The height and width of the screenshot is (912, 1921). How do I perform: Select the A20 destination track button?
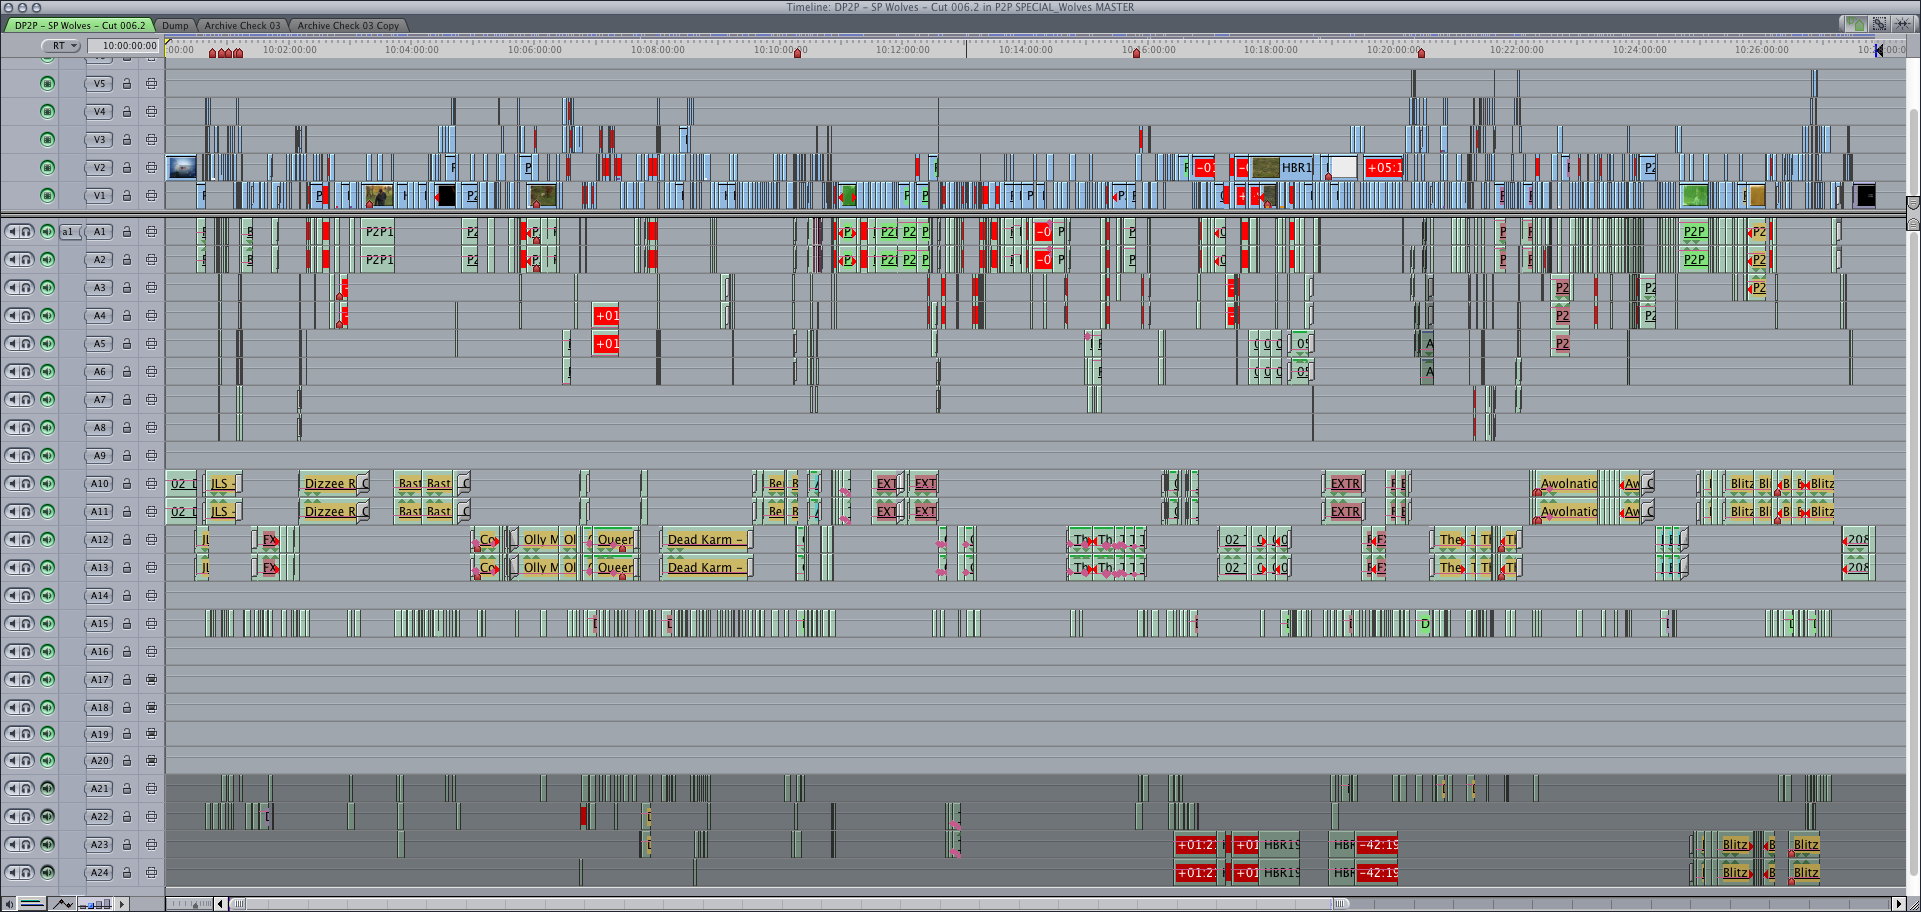[99, 761]
